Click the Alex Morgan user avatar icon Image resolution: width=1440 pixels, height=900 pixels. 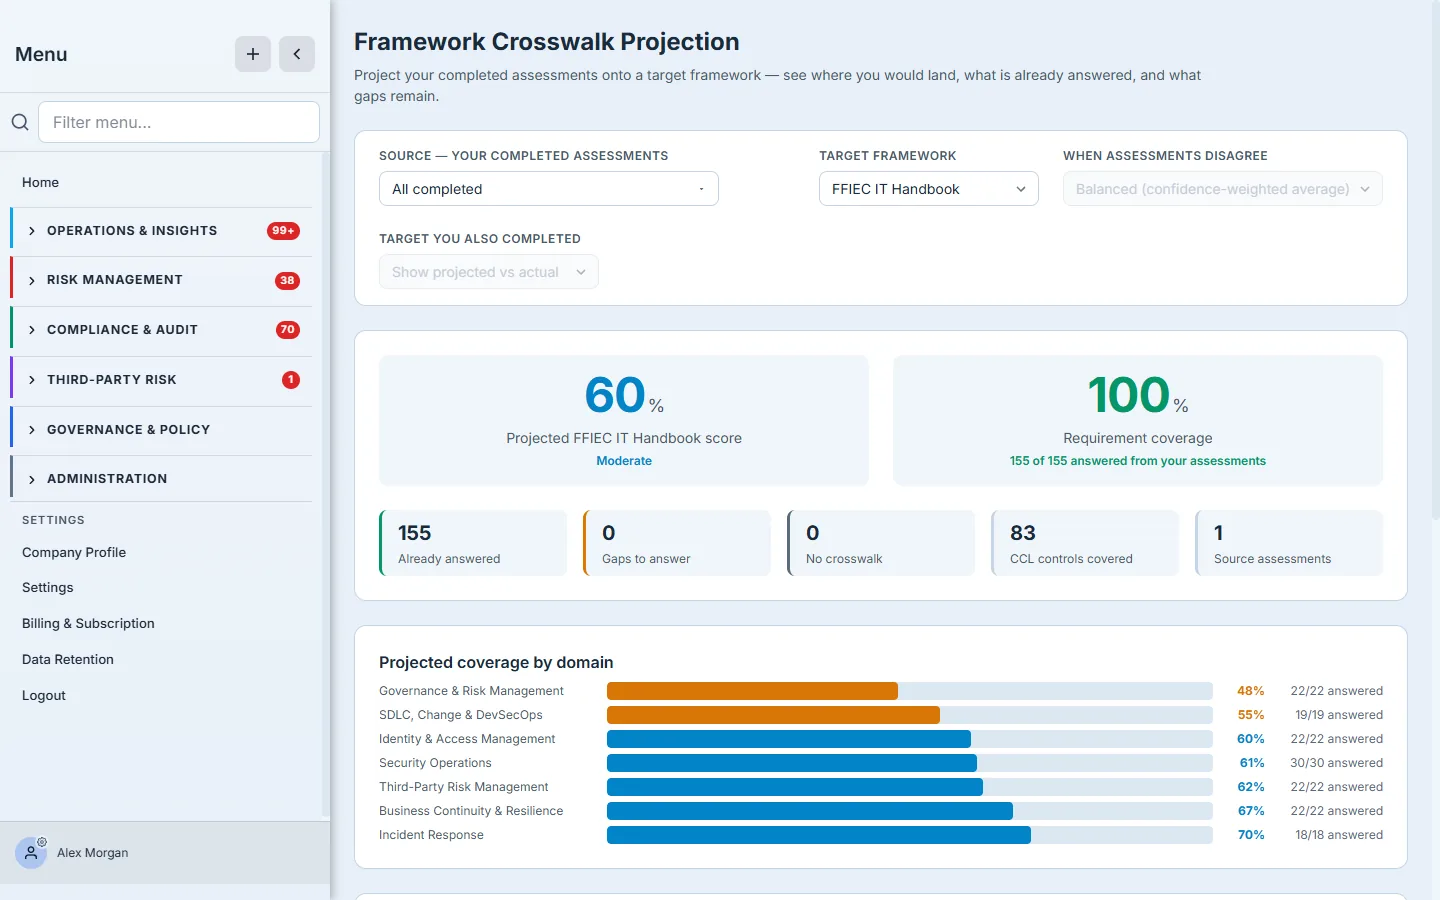(31, 852)
